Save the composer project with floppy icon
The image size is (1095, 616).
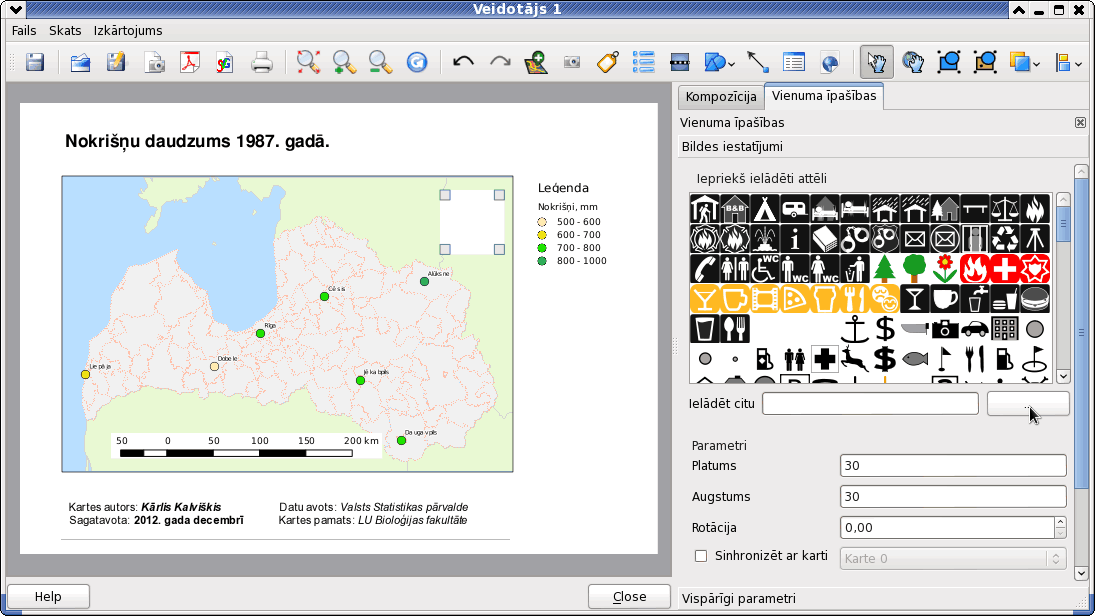coord(35,63)
